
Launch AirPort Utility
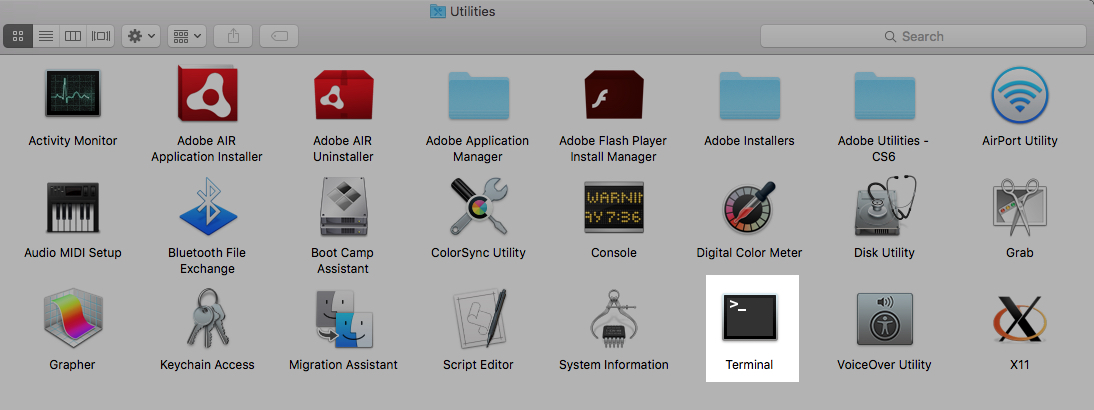coord(1019,97)
